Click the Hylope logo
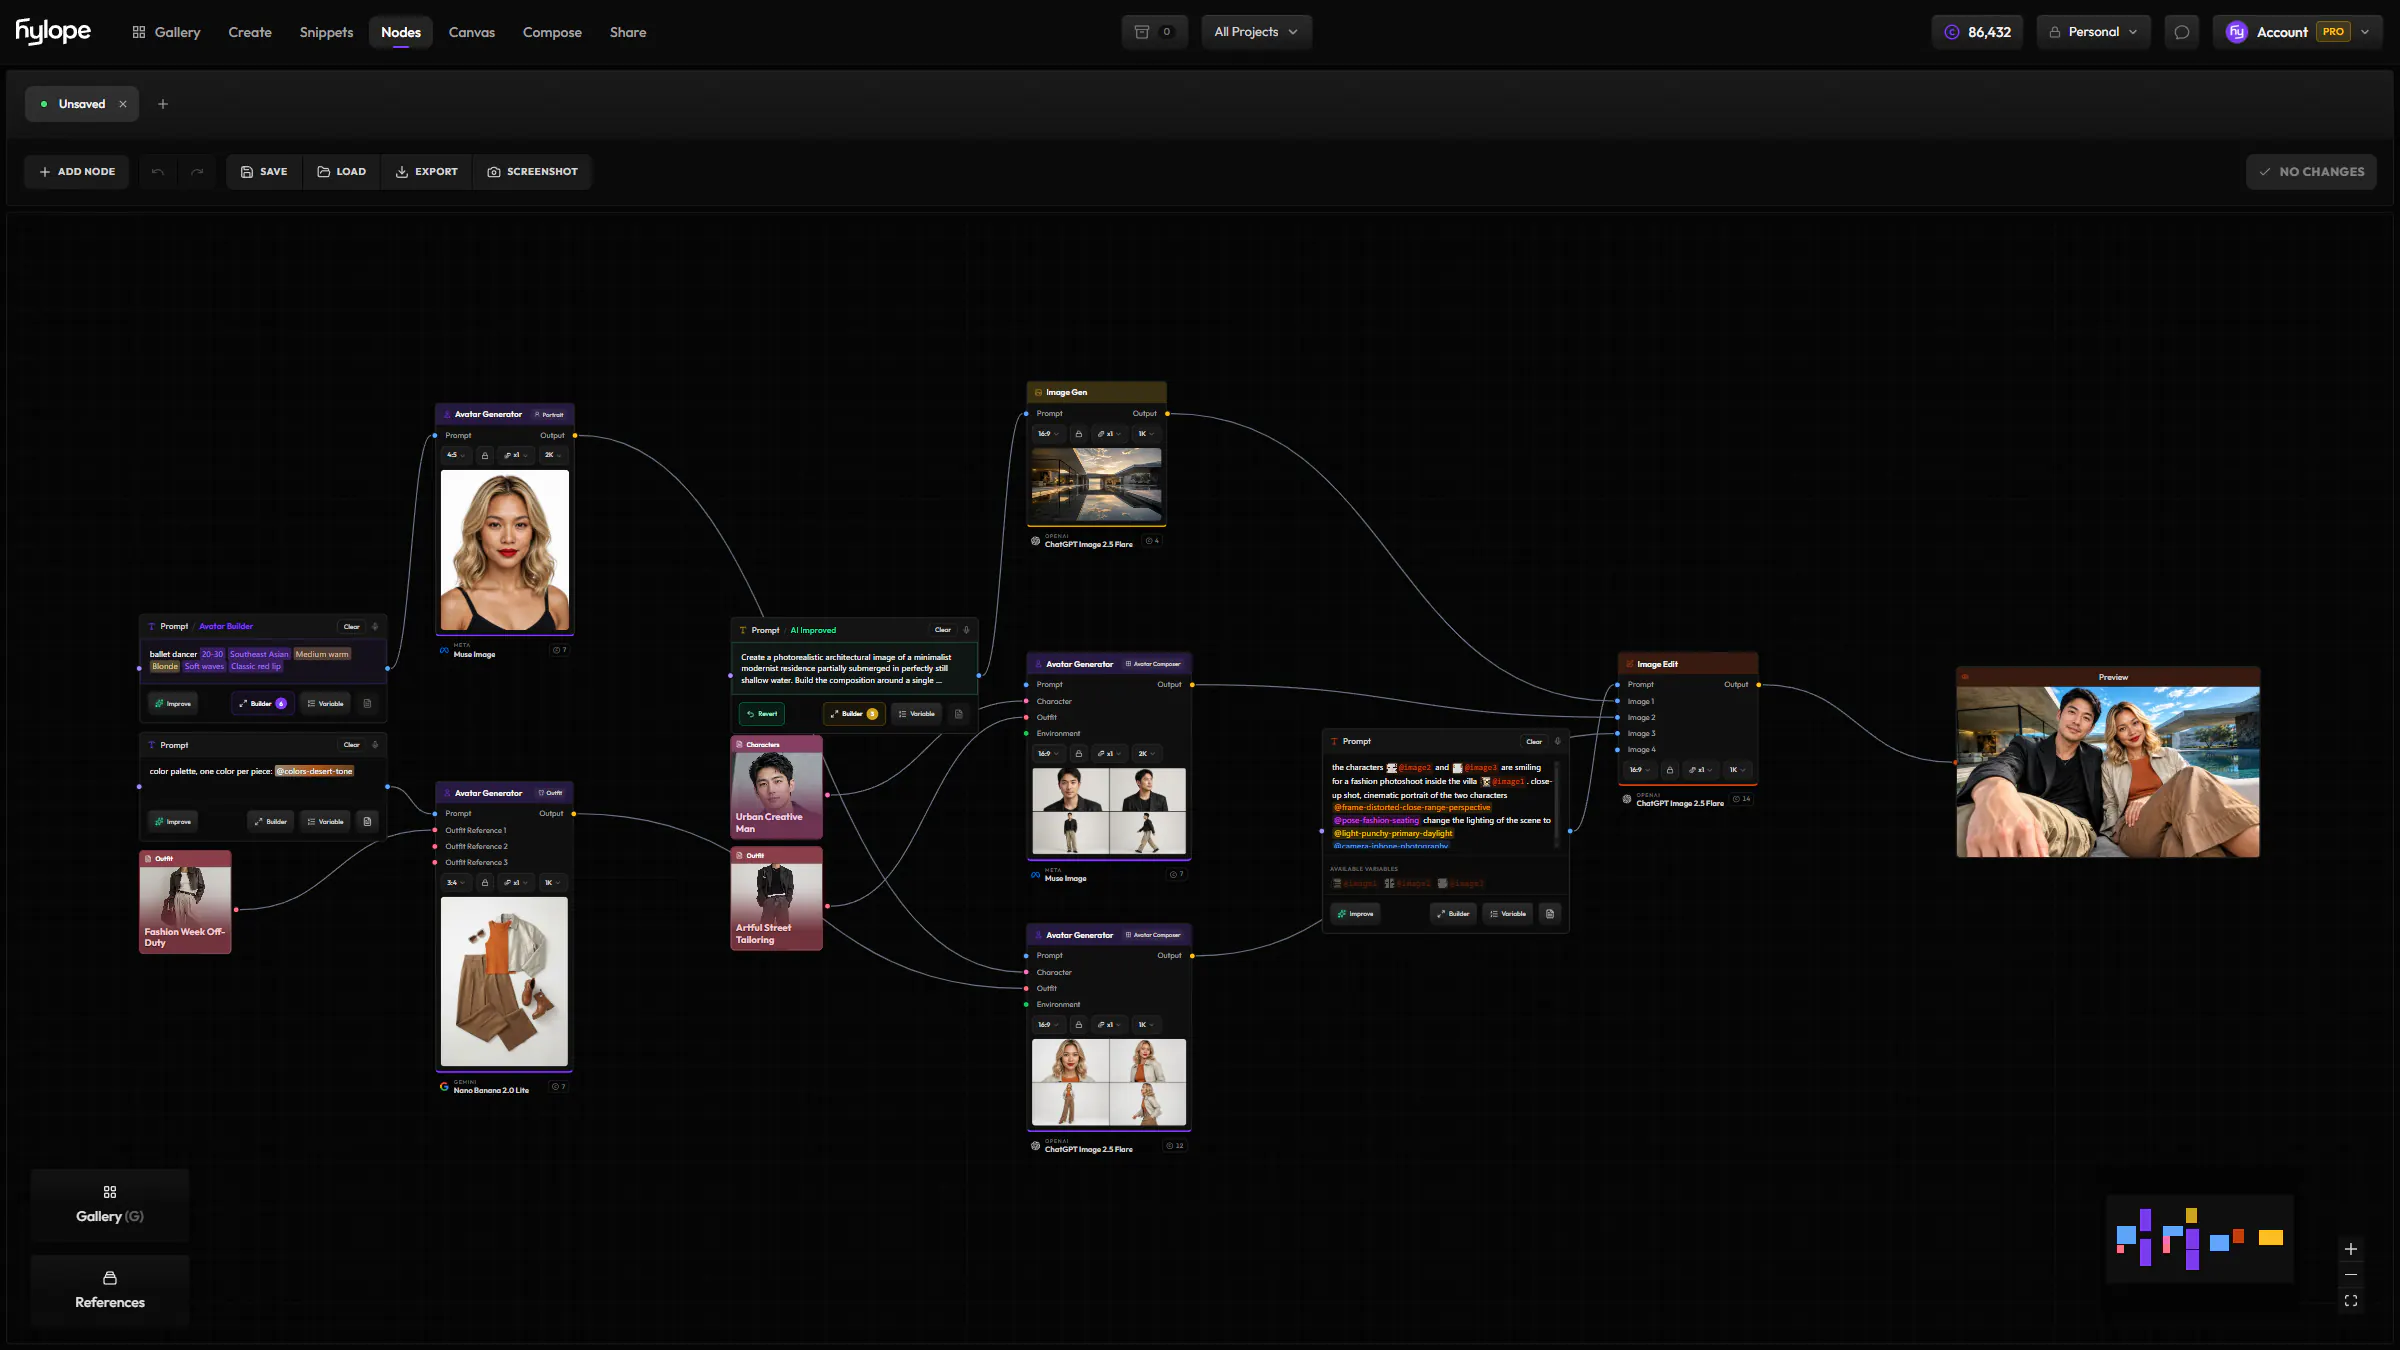The height and width of the screenshot is (1350, 2400). pyautogui.click(x=53, y=32)
